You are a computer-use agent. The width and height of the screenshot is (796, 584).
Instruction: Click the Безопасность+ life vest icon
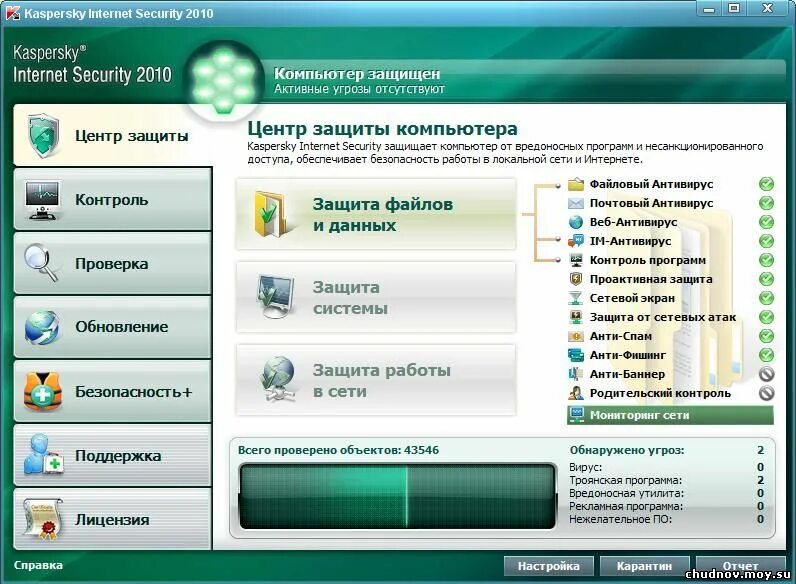pyautogui.click(x=43, y=392)
